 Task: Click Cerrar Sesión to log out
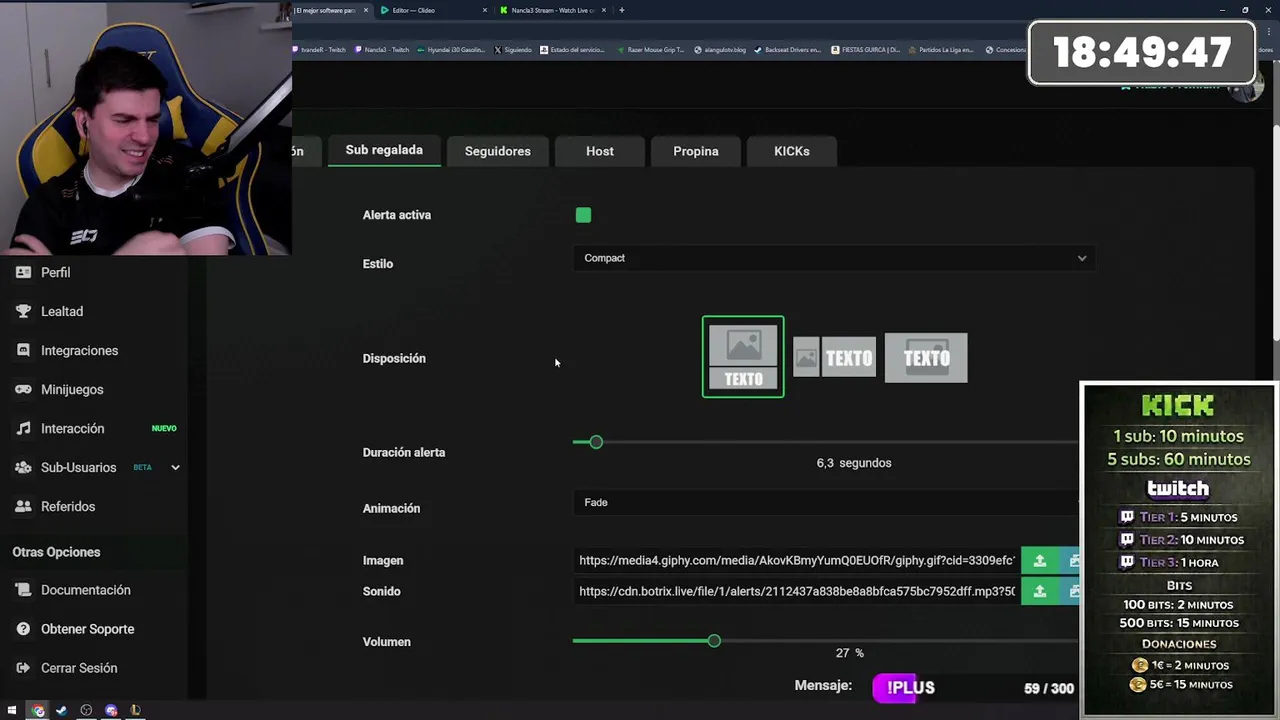tap(66, 668)
